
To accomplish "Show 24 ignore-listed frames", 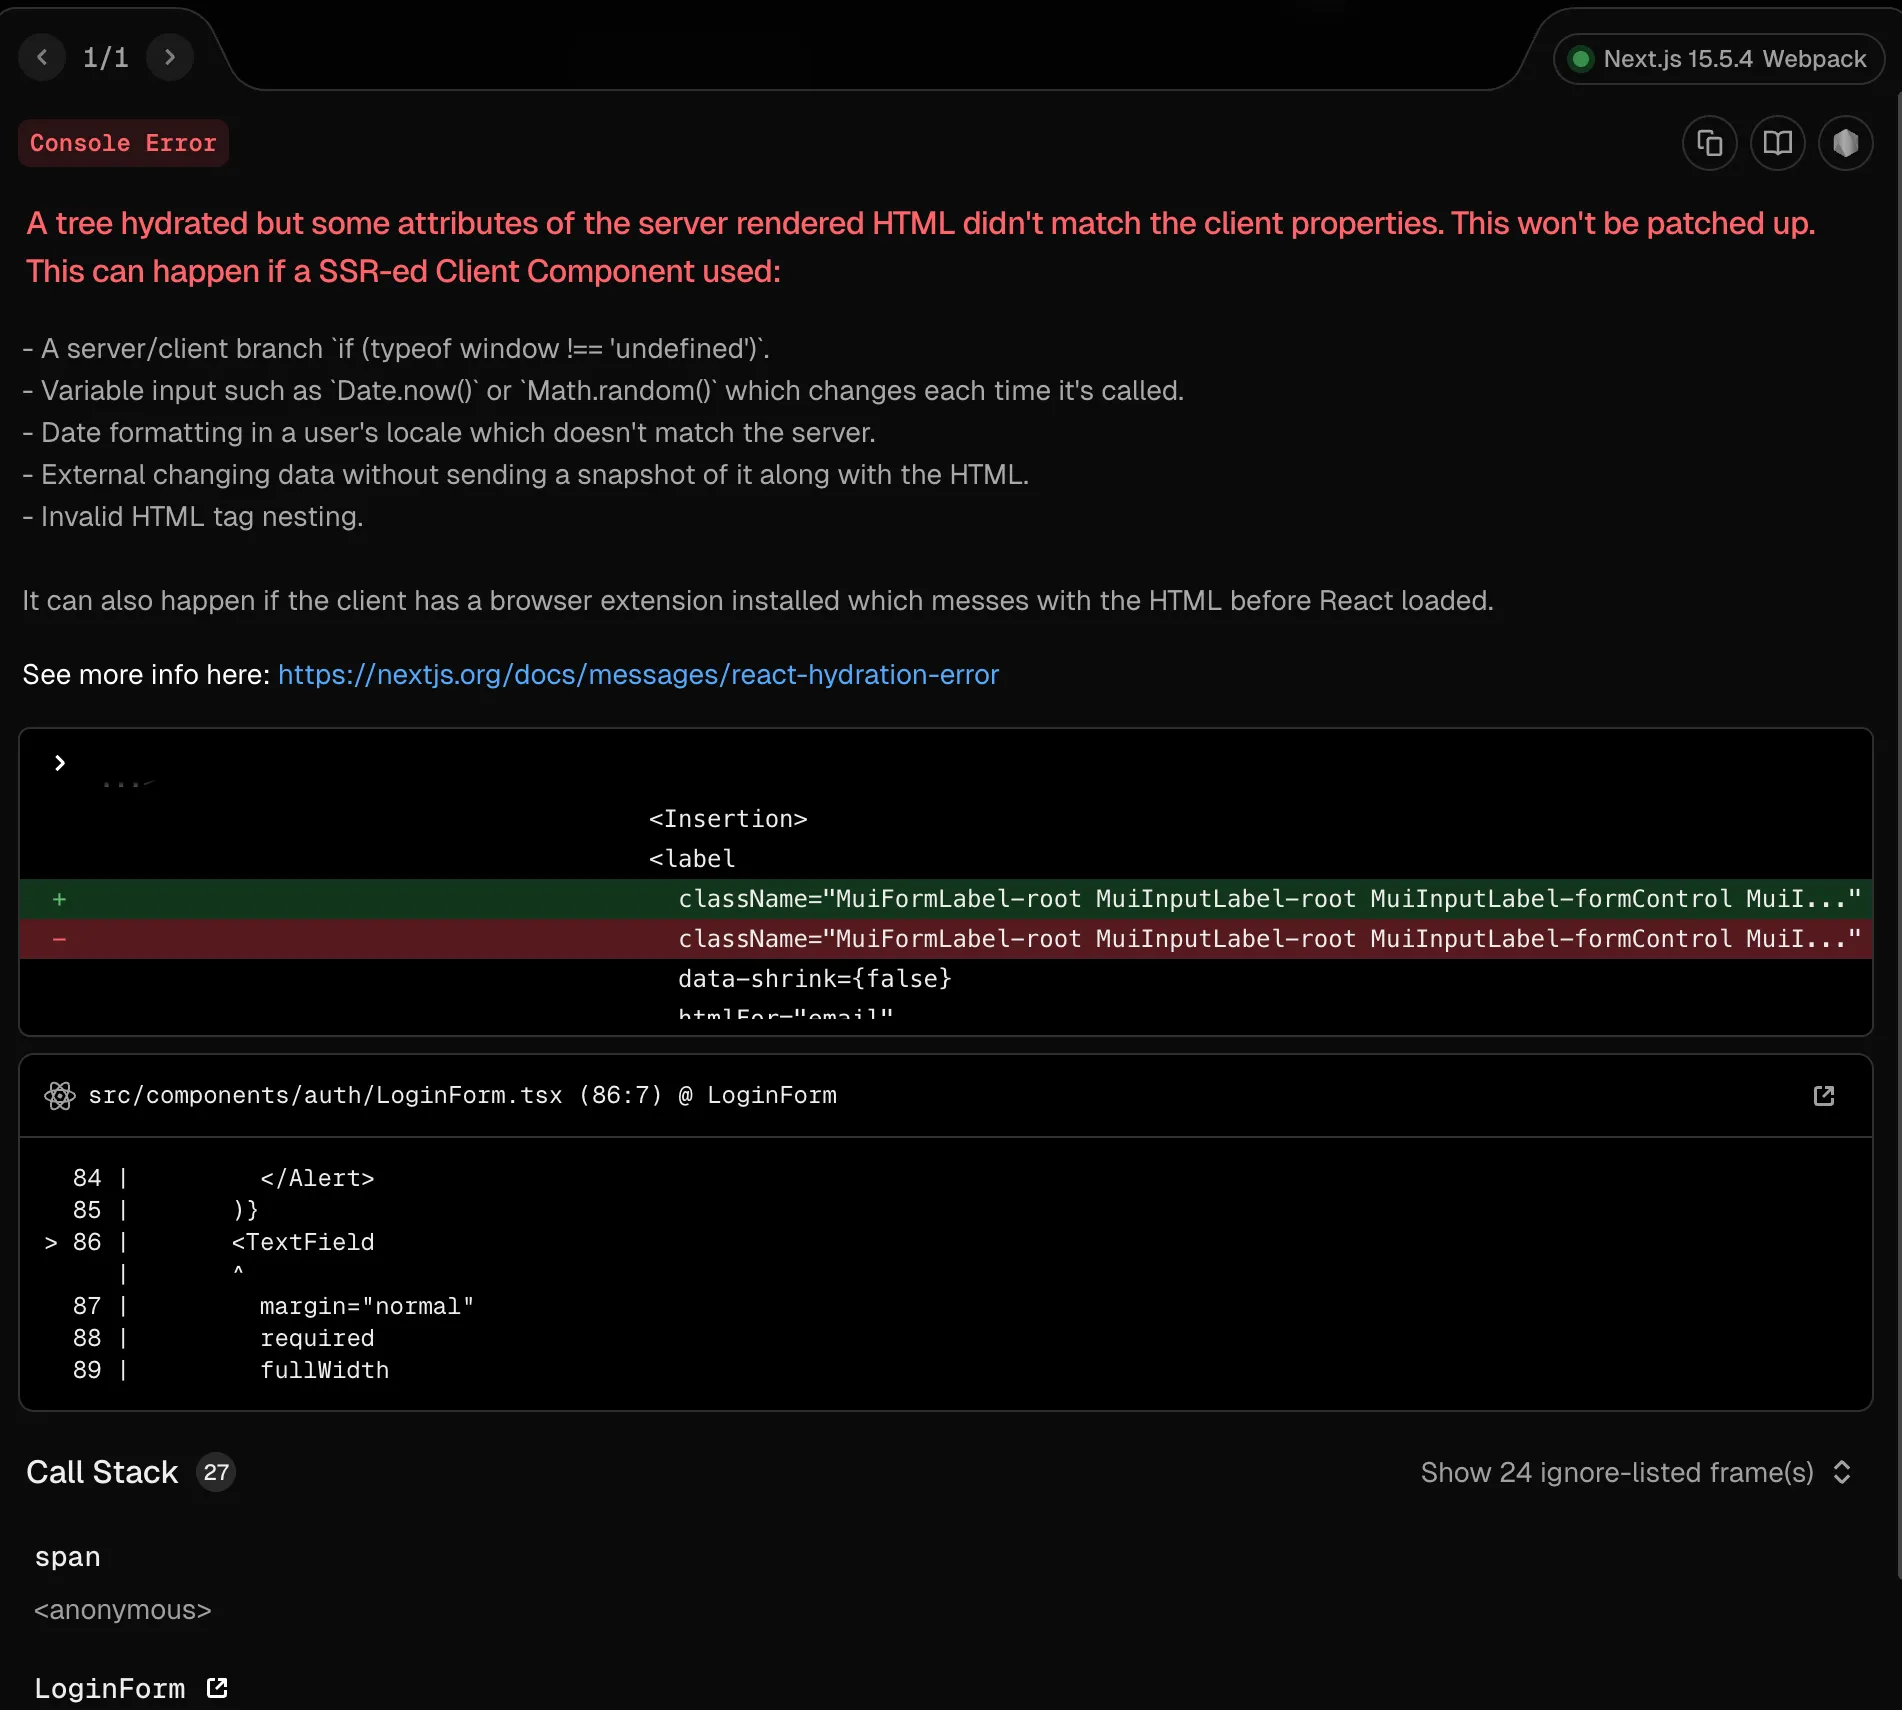I will coord(1616,1472).
